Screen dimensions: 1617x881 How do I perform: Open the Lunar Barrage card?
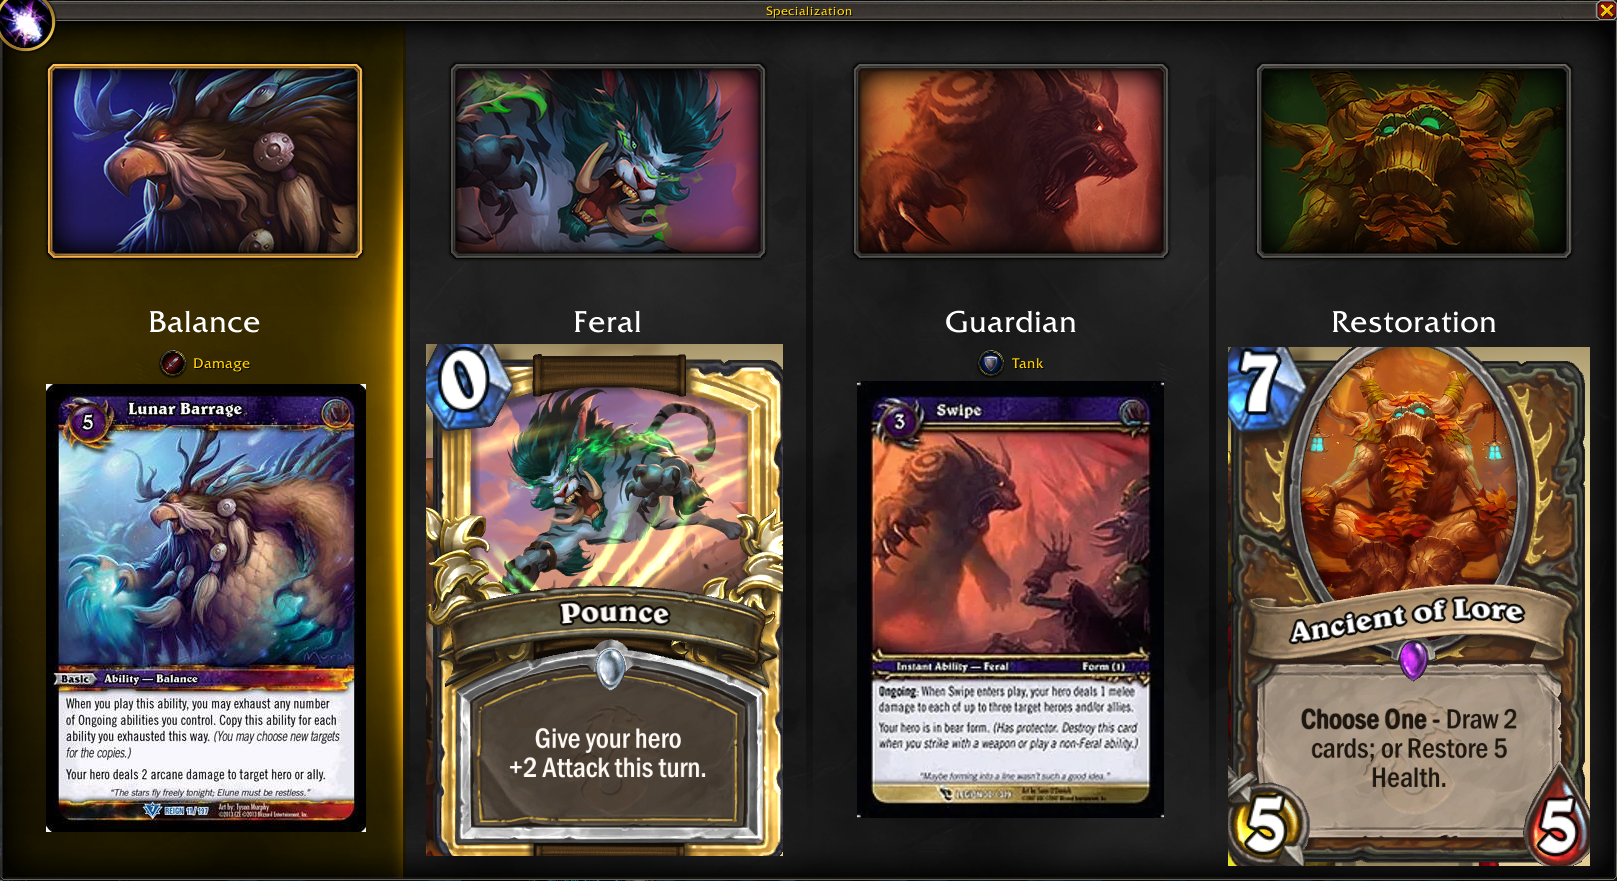click(206, 608)
